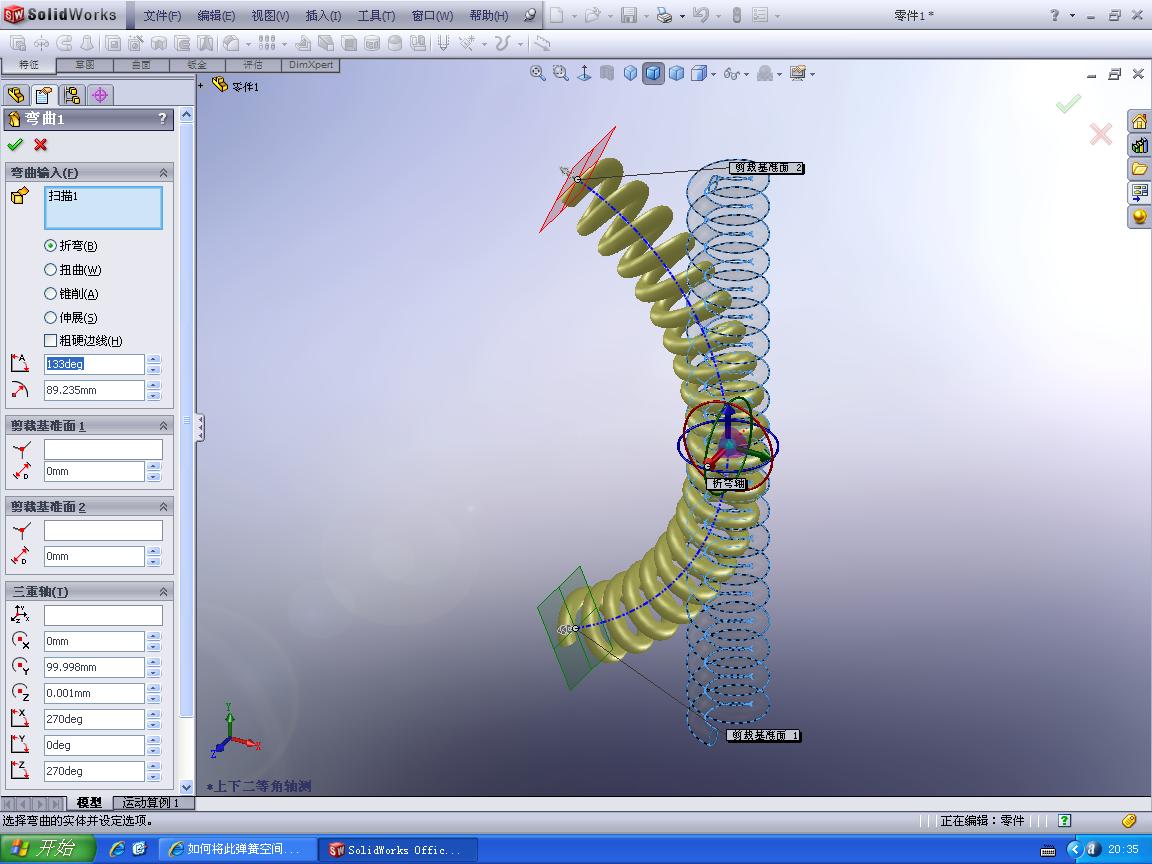This screenshot has width=1152, height=864.
Task: Select the 扭曲(W) twisting radio button
Action: pos(50,270)
